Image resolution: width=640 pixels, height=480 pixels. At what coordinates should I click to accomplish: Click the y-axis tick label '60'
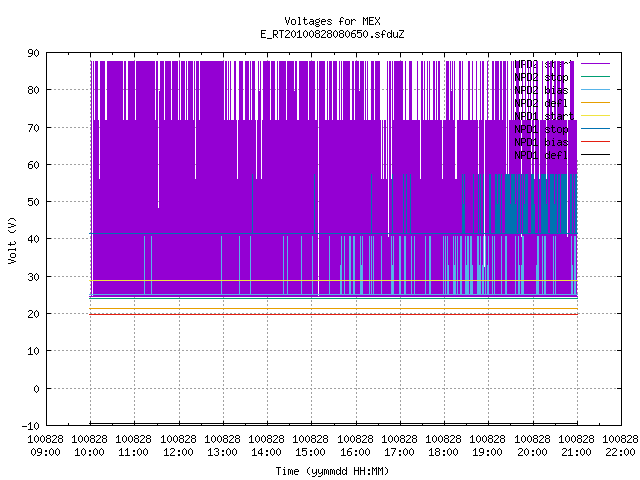[33, 165]
